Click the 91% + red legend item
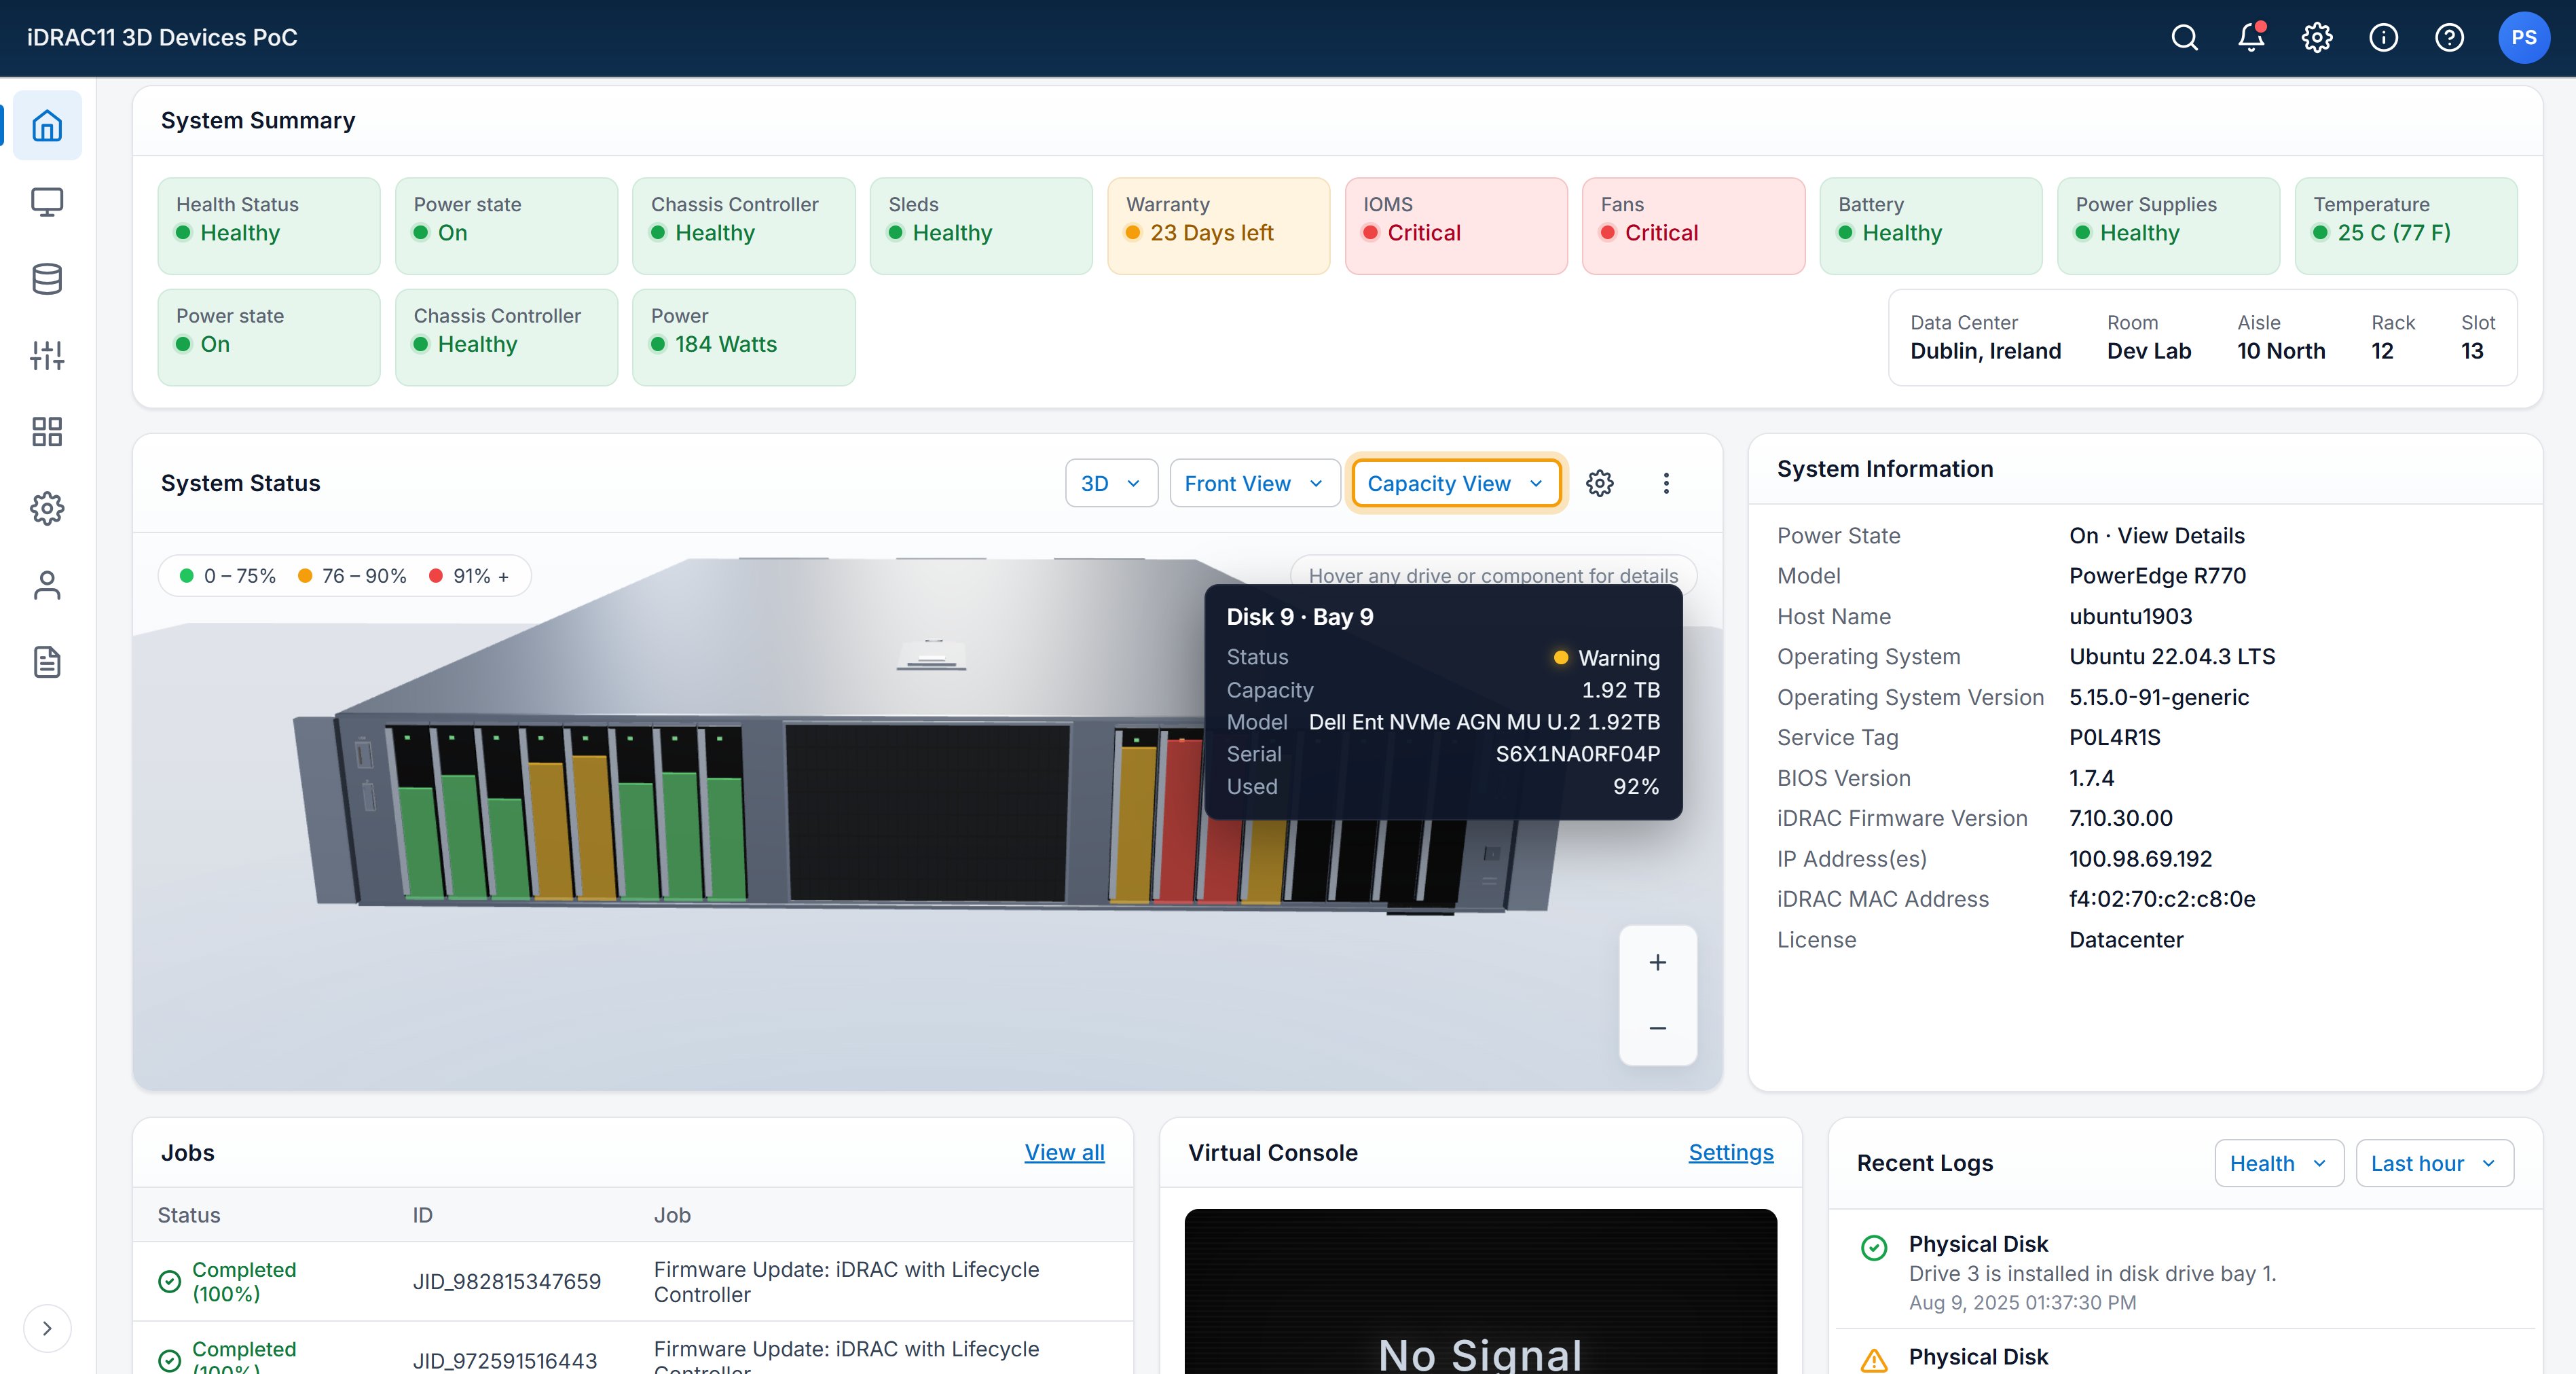Screen dimensions: 2576x1374 [x=469, y=576]
